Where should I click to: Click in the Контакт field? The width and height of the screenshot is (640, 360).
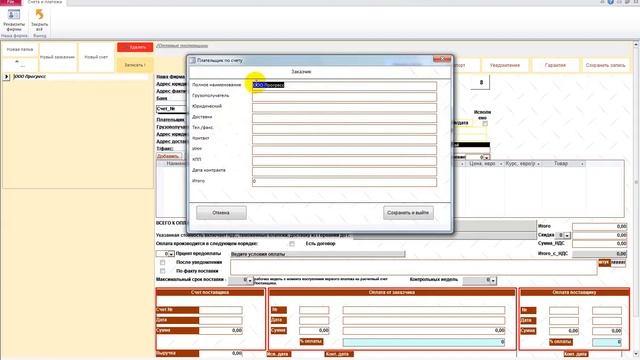click(344, 139)
